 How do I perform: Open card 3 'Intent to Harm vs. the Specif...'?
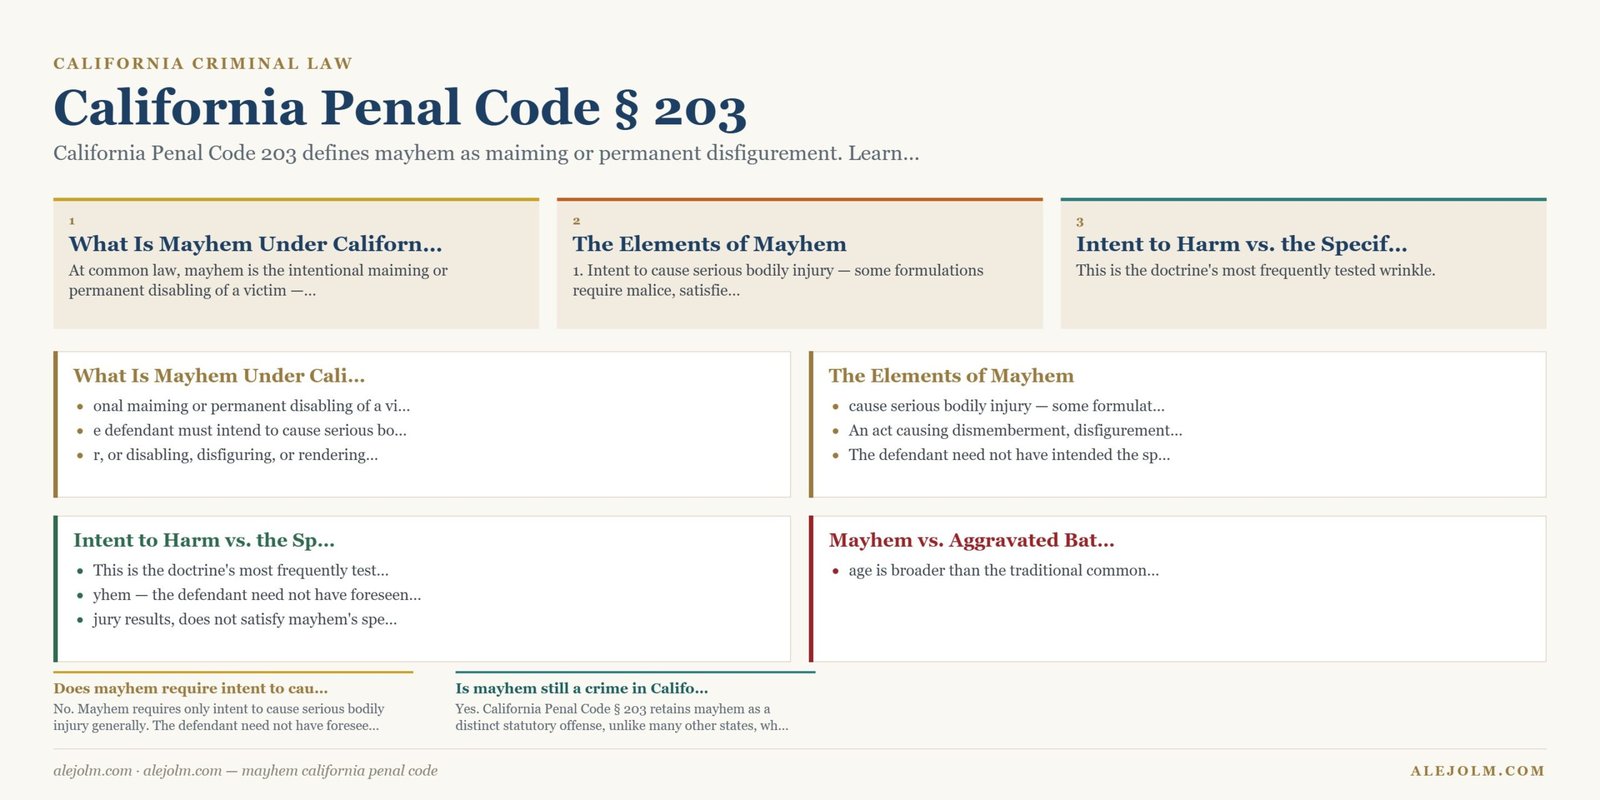pyautogui.click(x=1303, y=264)
